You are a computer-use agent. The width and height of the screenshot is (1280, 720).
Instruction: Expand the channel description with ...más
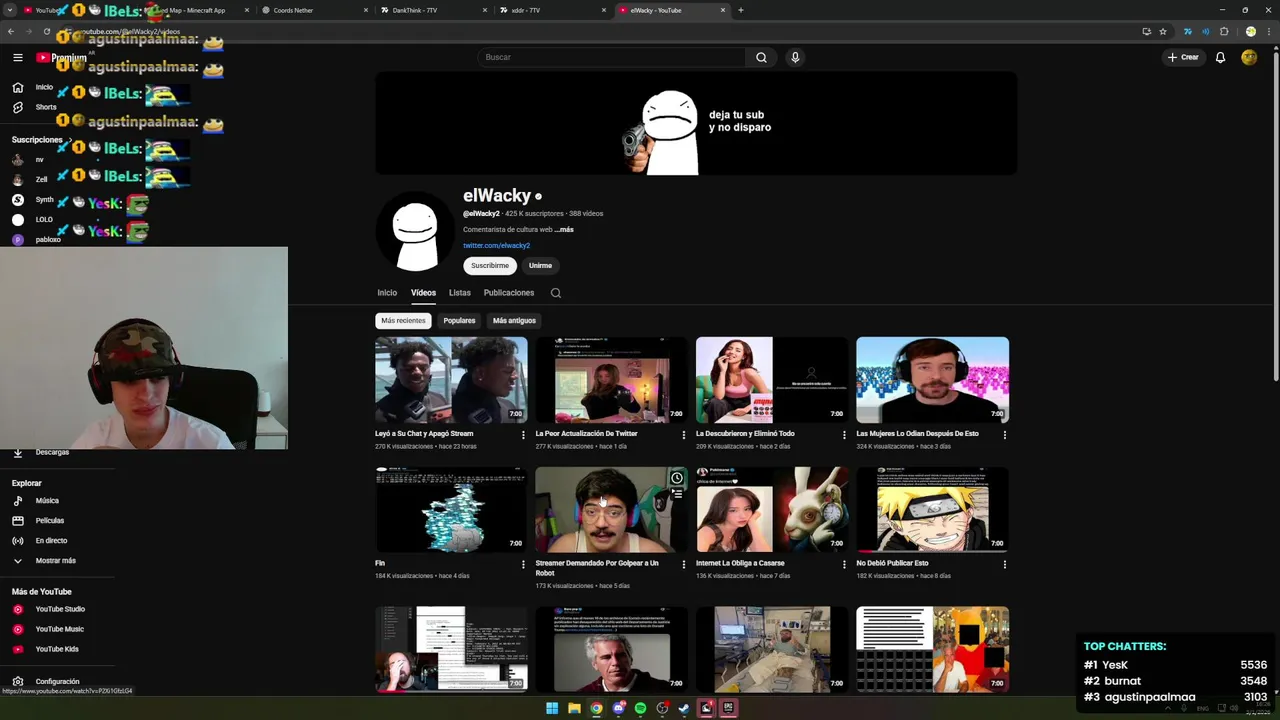[x=565, y=229]
